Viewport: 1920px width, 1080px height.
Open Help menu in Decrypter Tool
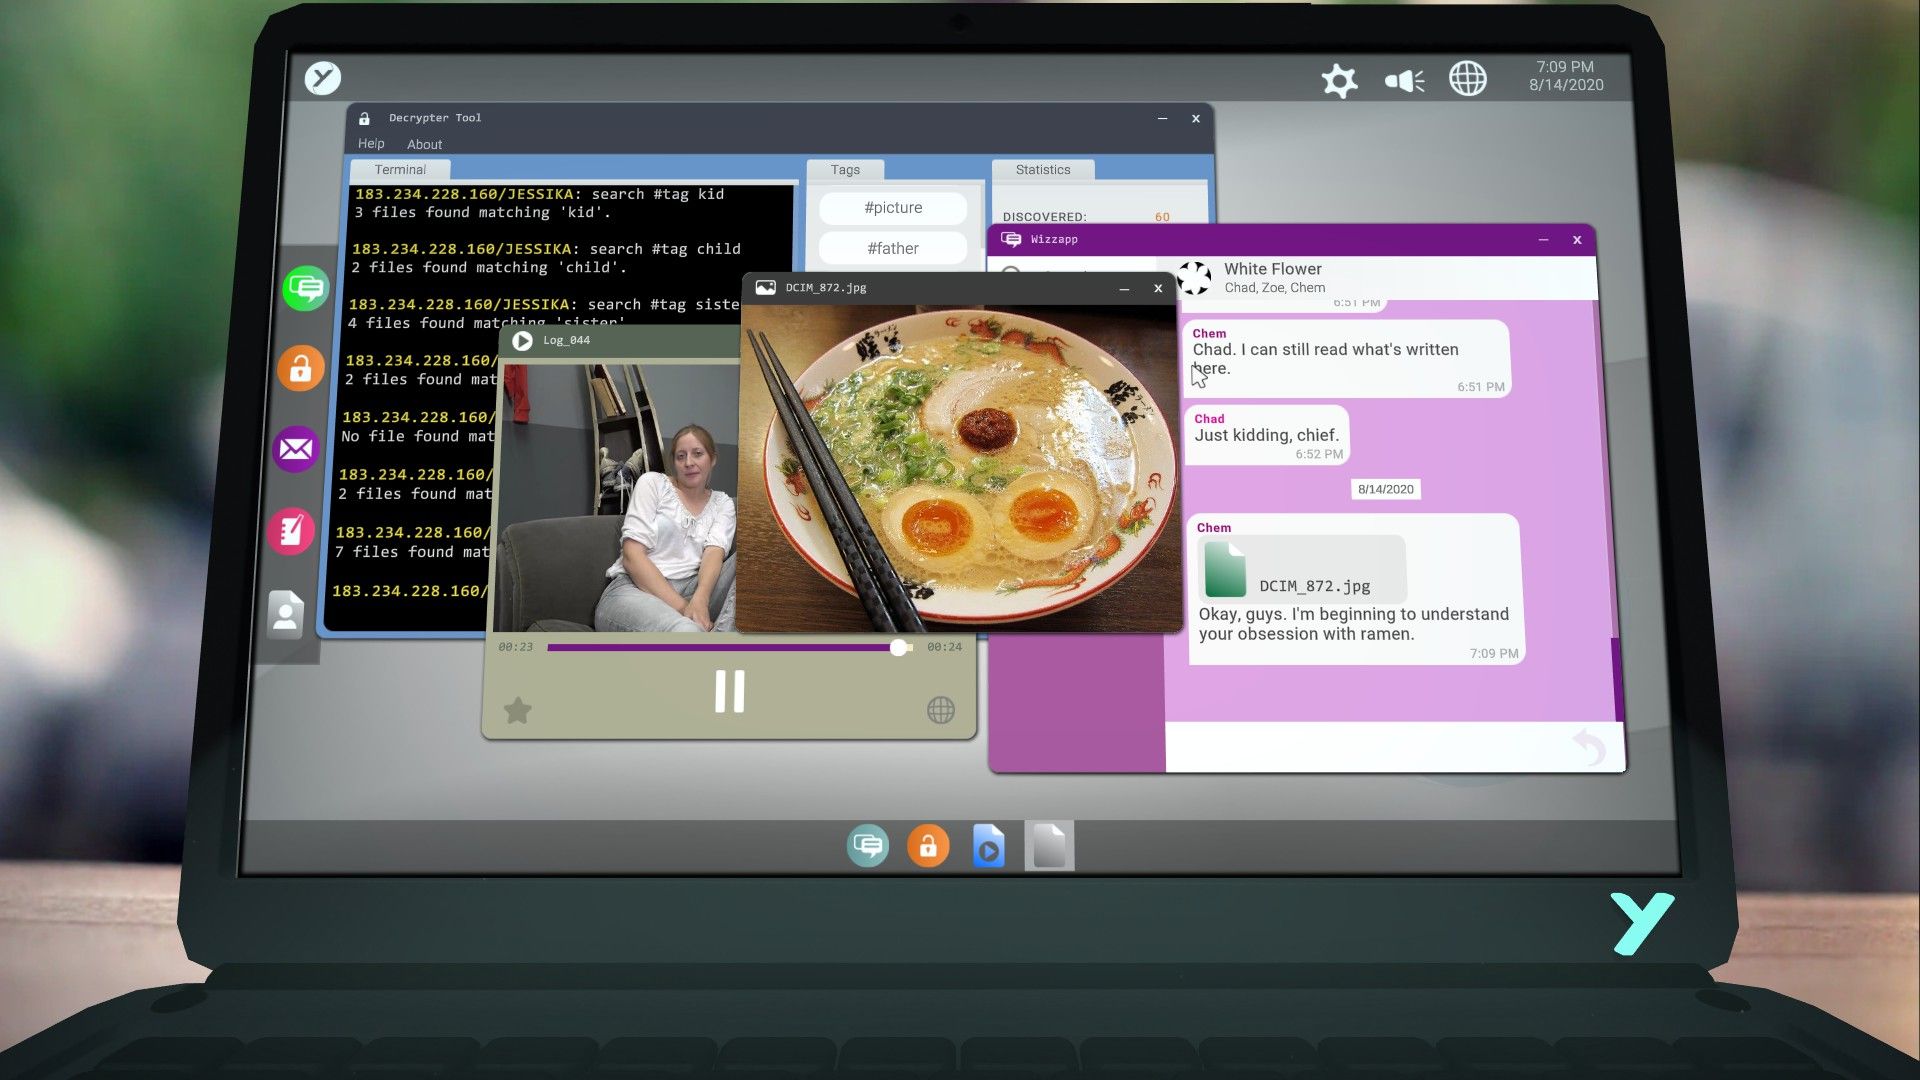pyautogui.click(x=371, y=144)
